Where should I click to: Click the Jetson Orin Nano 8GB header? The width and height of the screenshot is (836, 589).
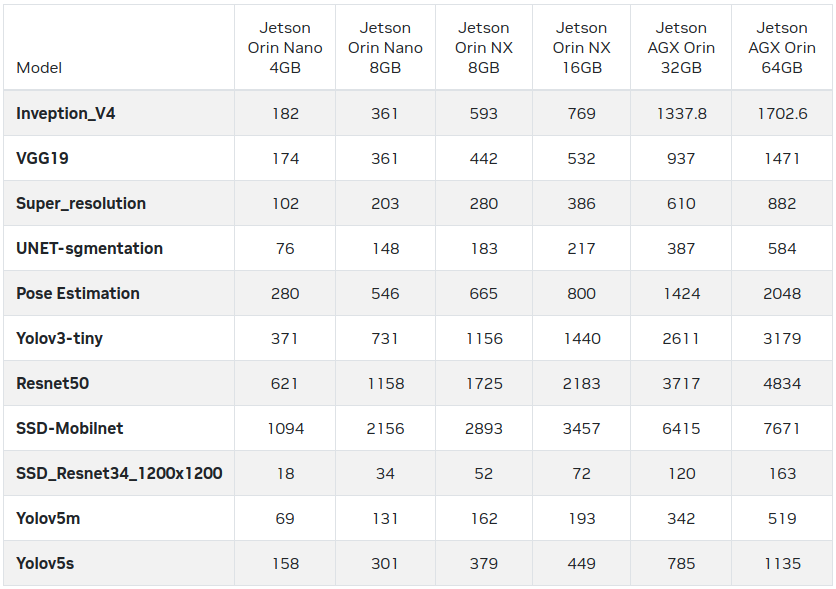coord(385,48)
